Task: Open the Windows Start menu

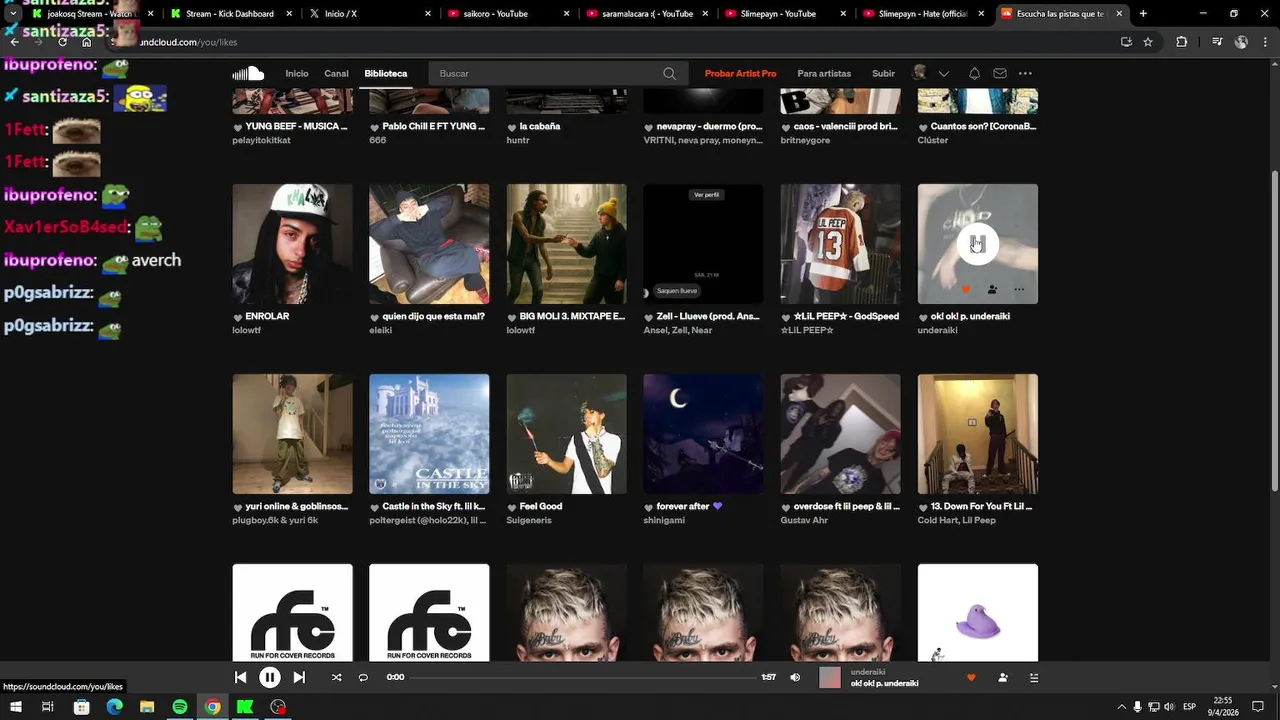Action: [x=15, y=707]
